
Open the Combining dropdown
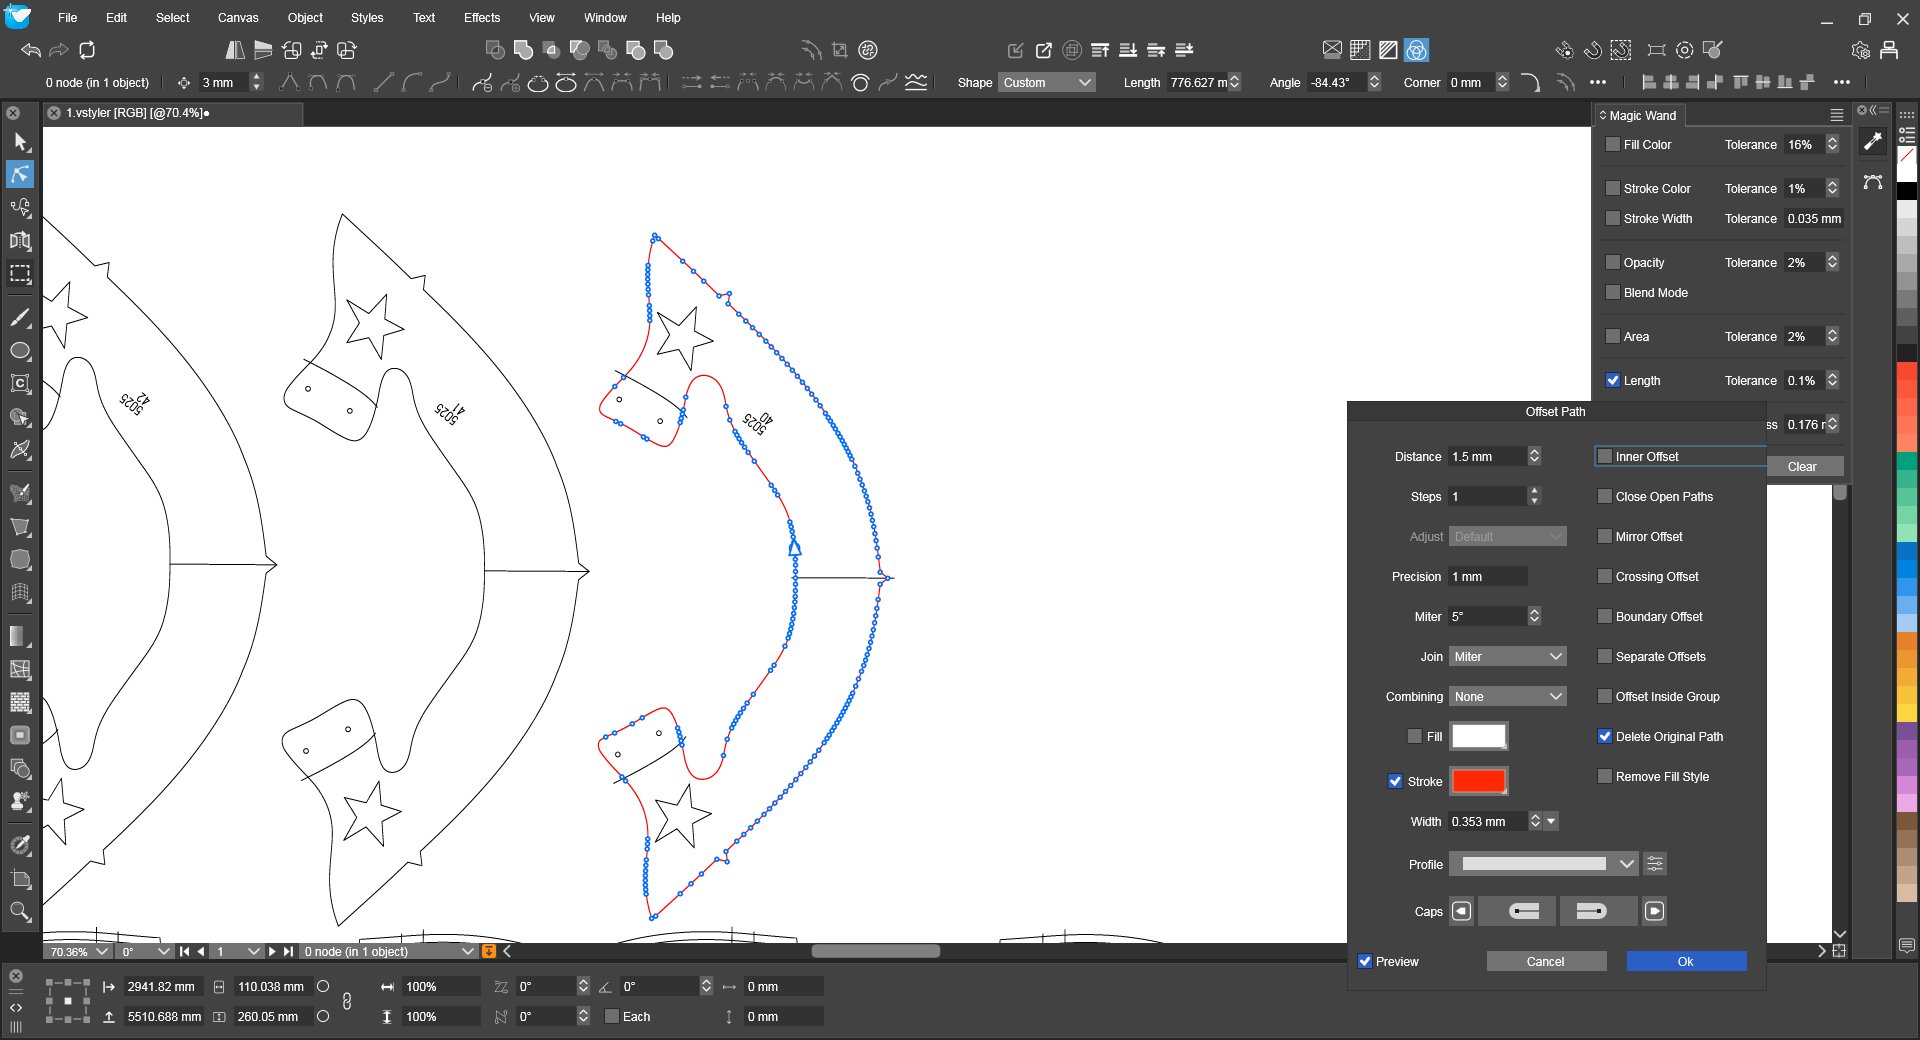tap(1507, 697)
